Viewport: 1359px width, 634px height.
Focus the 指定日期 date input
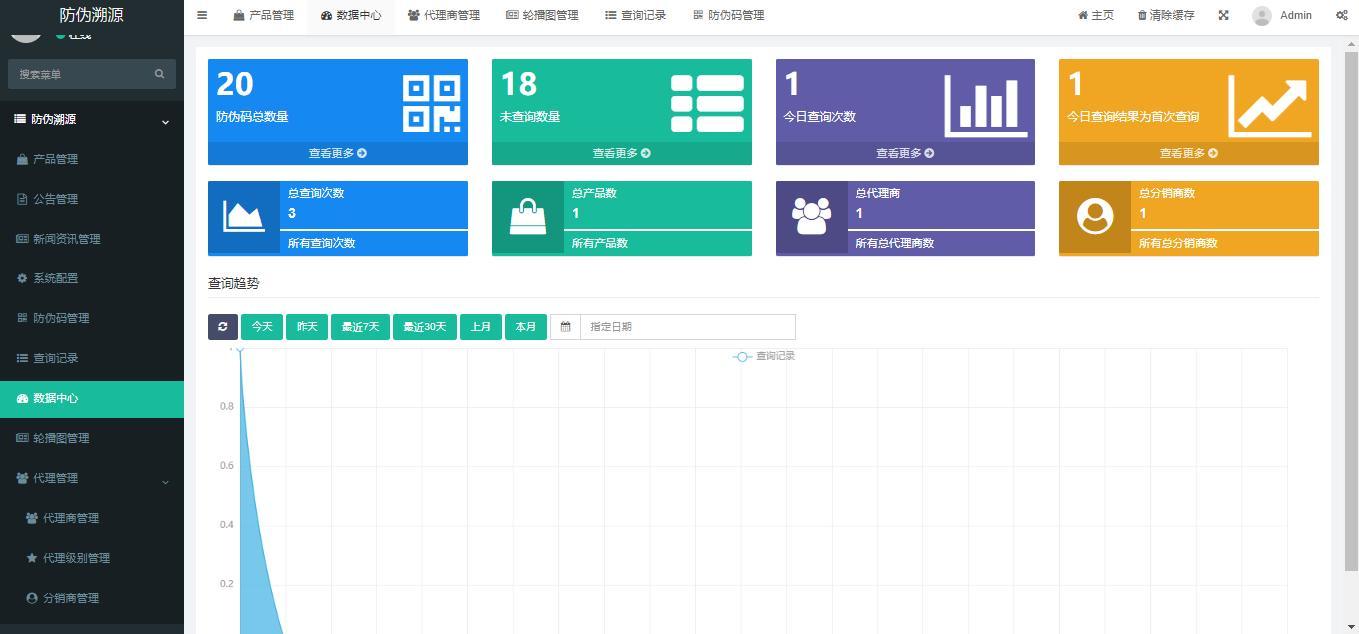[x=688, y=327]
